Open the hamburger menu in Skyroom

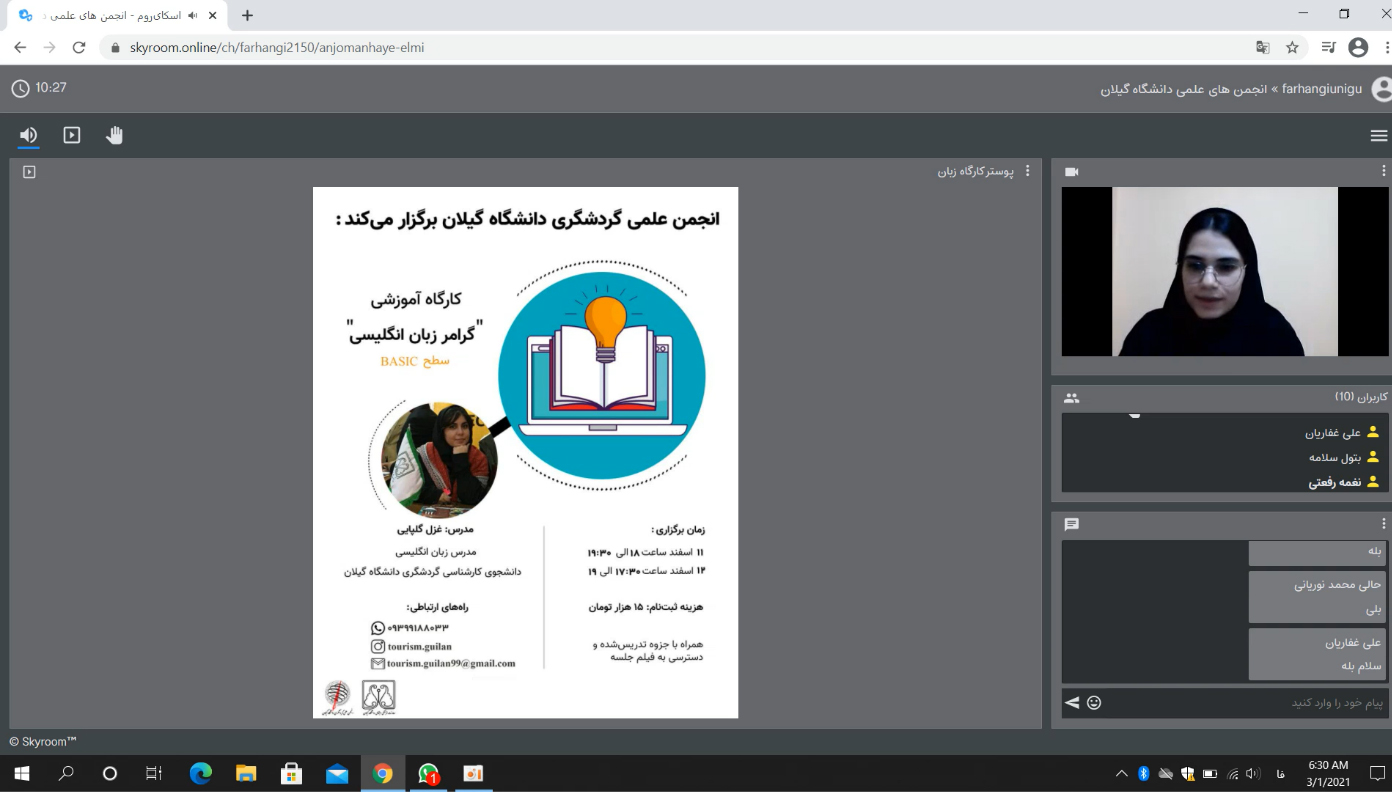coord(1378,136)
